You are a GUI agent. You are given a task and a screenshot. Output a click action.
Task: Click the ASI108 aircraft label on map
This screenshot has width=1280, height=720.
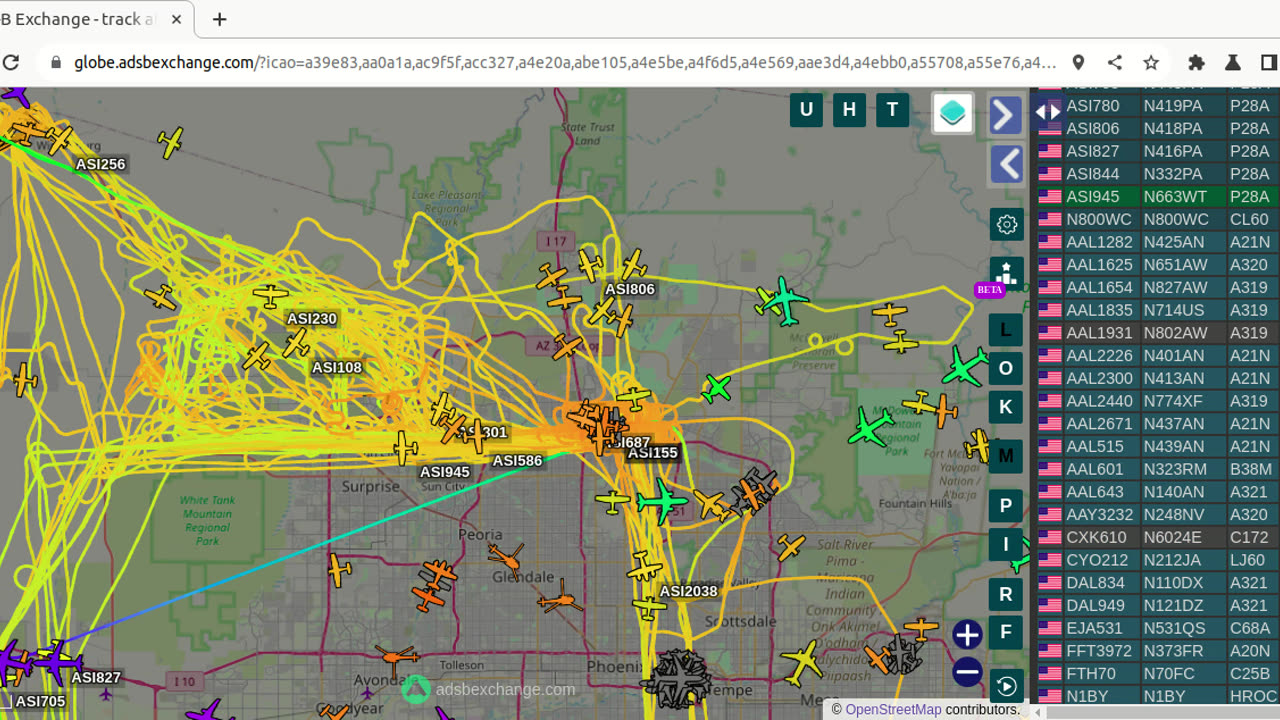click(x=337, y=368)
